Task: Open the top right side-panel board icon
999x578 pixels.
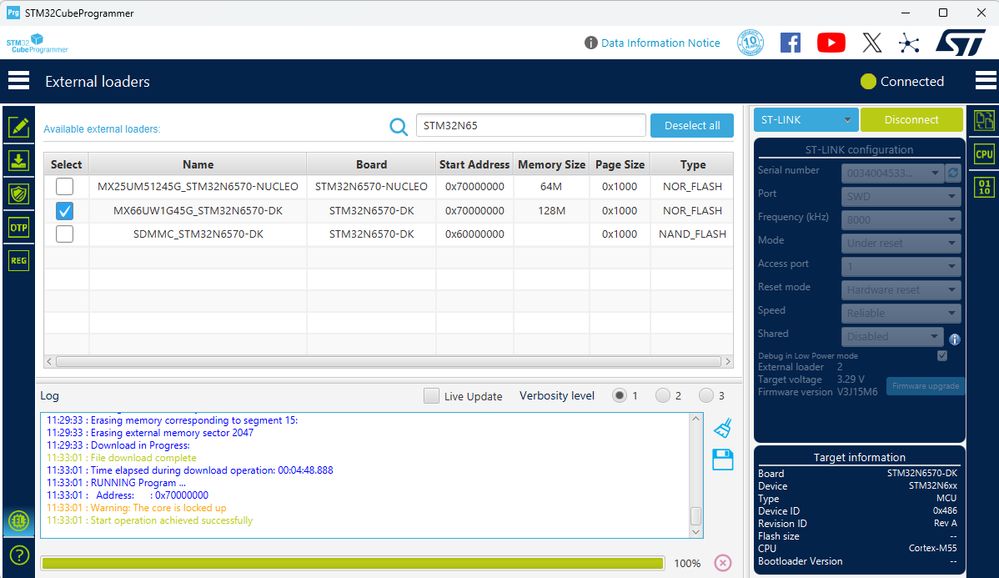Action: click(x=984, y=120)
